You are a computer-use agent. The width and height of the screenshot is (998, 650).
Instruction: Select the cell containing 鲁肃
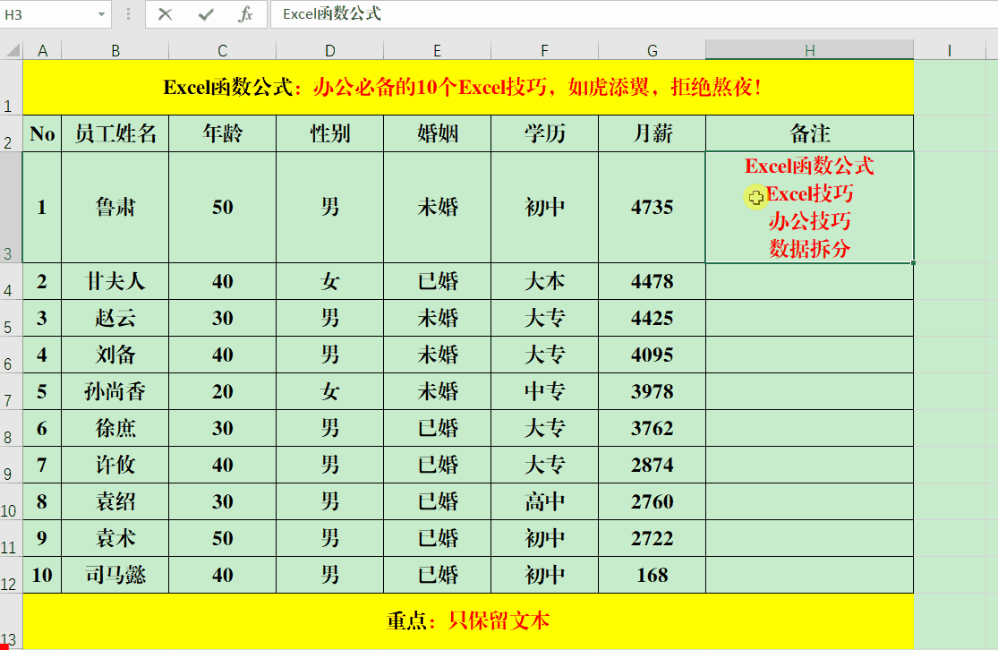tap(115, 207)
